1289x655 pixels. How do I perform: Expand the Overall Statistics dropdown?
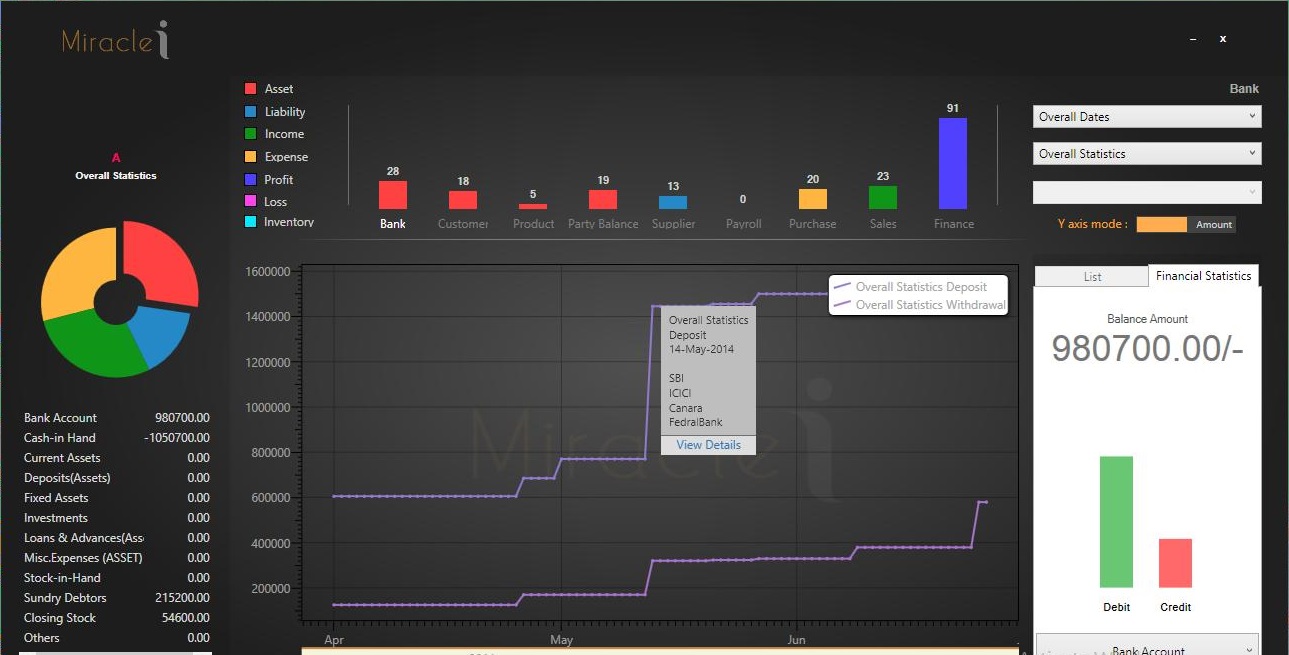coord(1147,154)
